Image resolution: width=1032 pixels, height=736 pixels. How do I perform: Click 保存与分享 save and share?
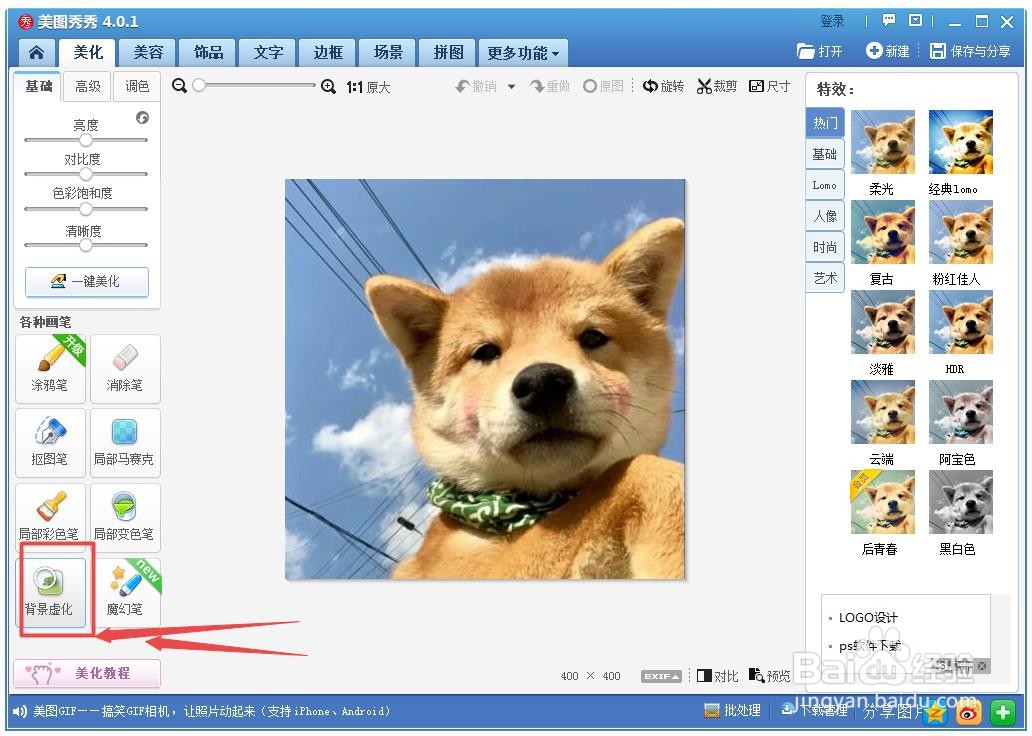coord(970,51)
